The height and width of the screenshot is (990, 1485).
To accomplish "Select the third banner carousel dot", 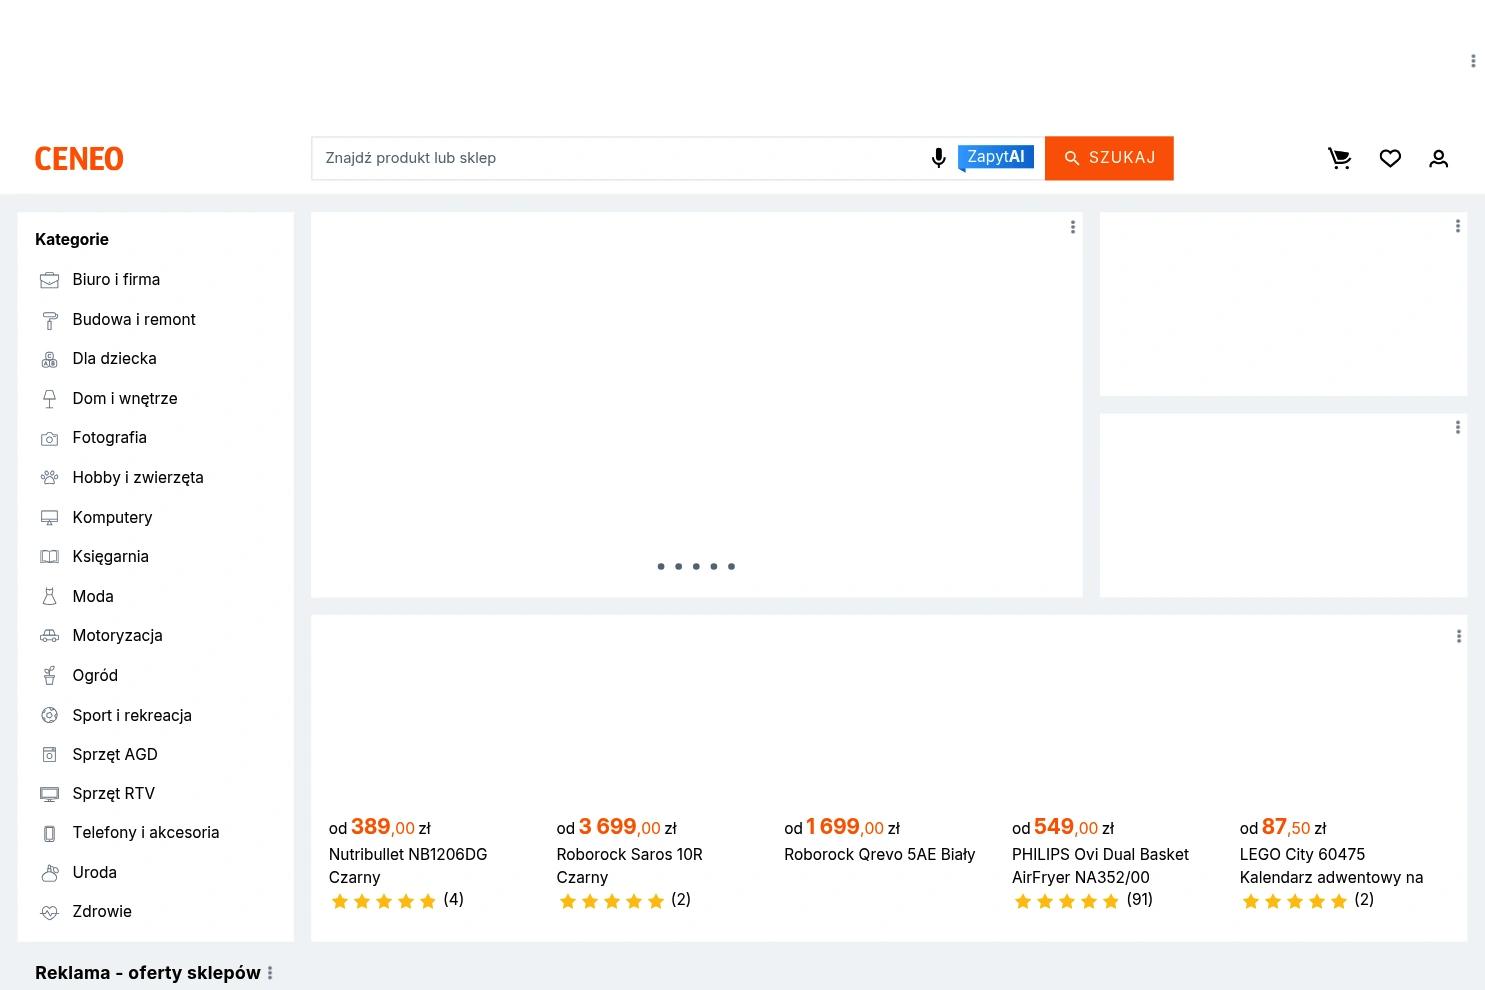I will [x=696, y=566].
